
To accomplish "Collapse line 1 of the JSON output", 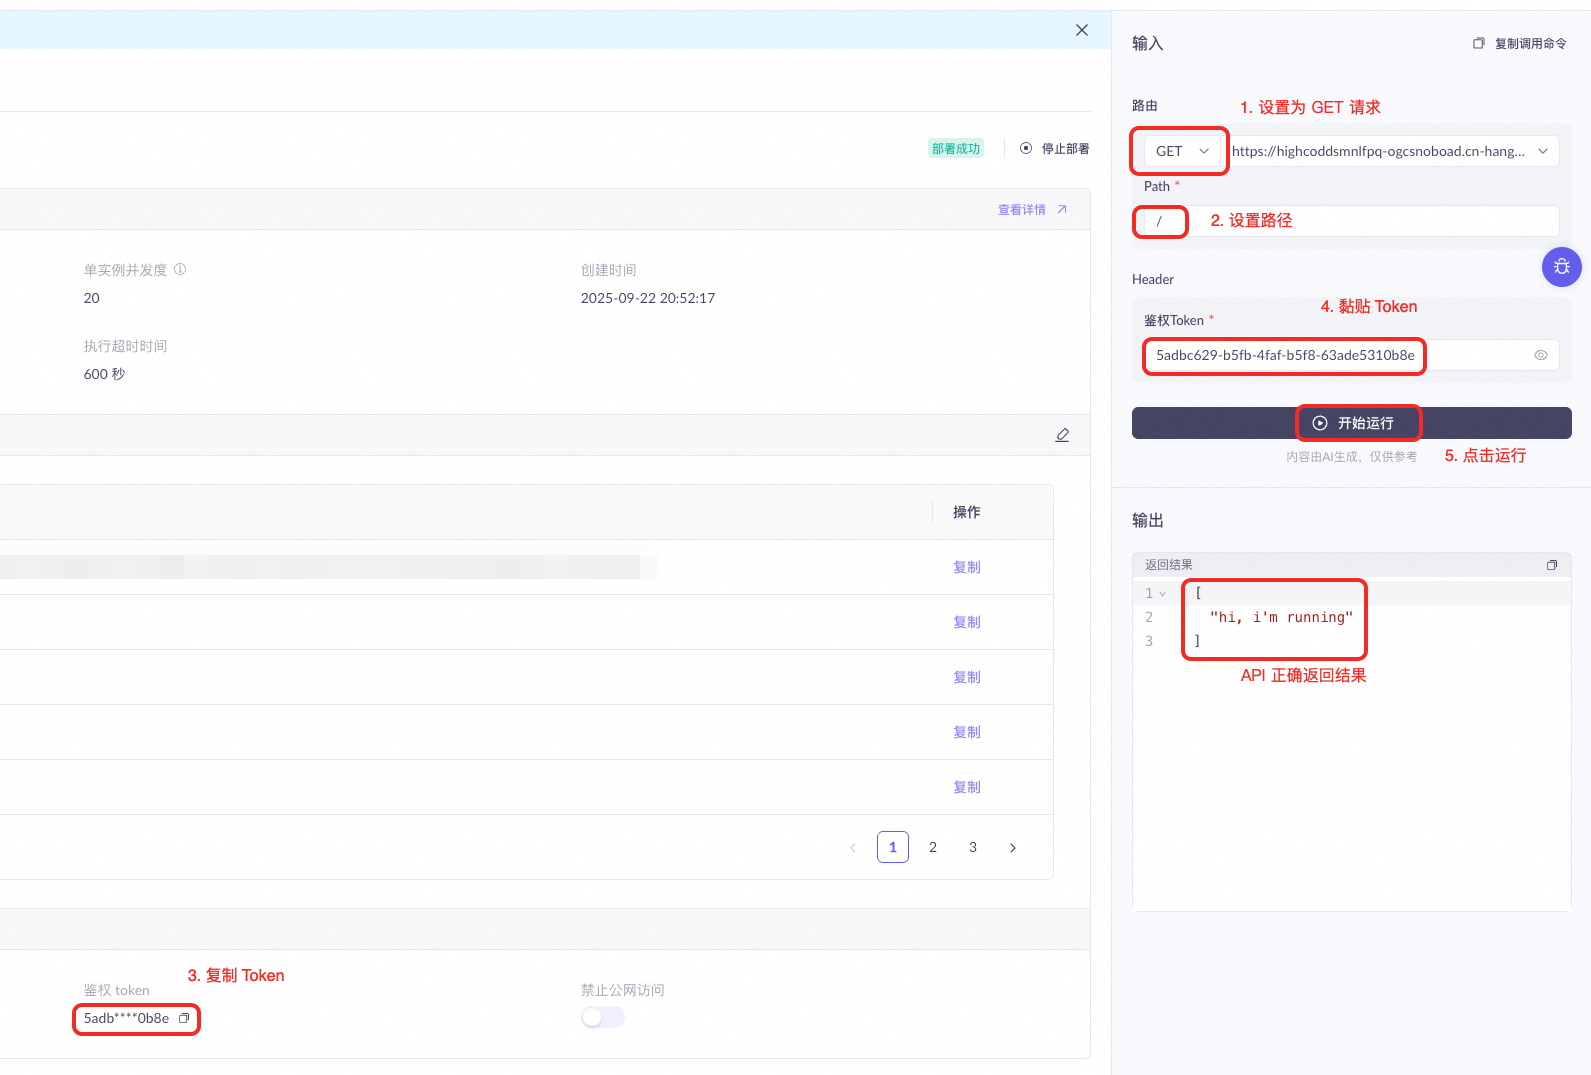I will [x=1162, y=594].
